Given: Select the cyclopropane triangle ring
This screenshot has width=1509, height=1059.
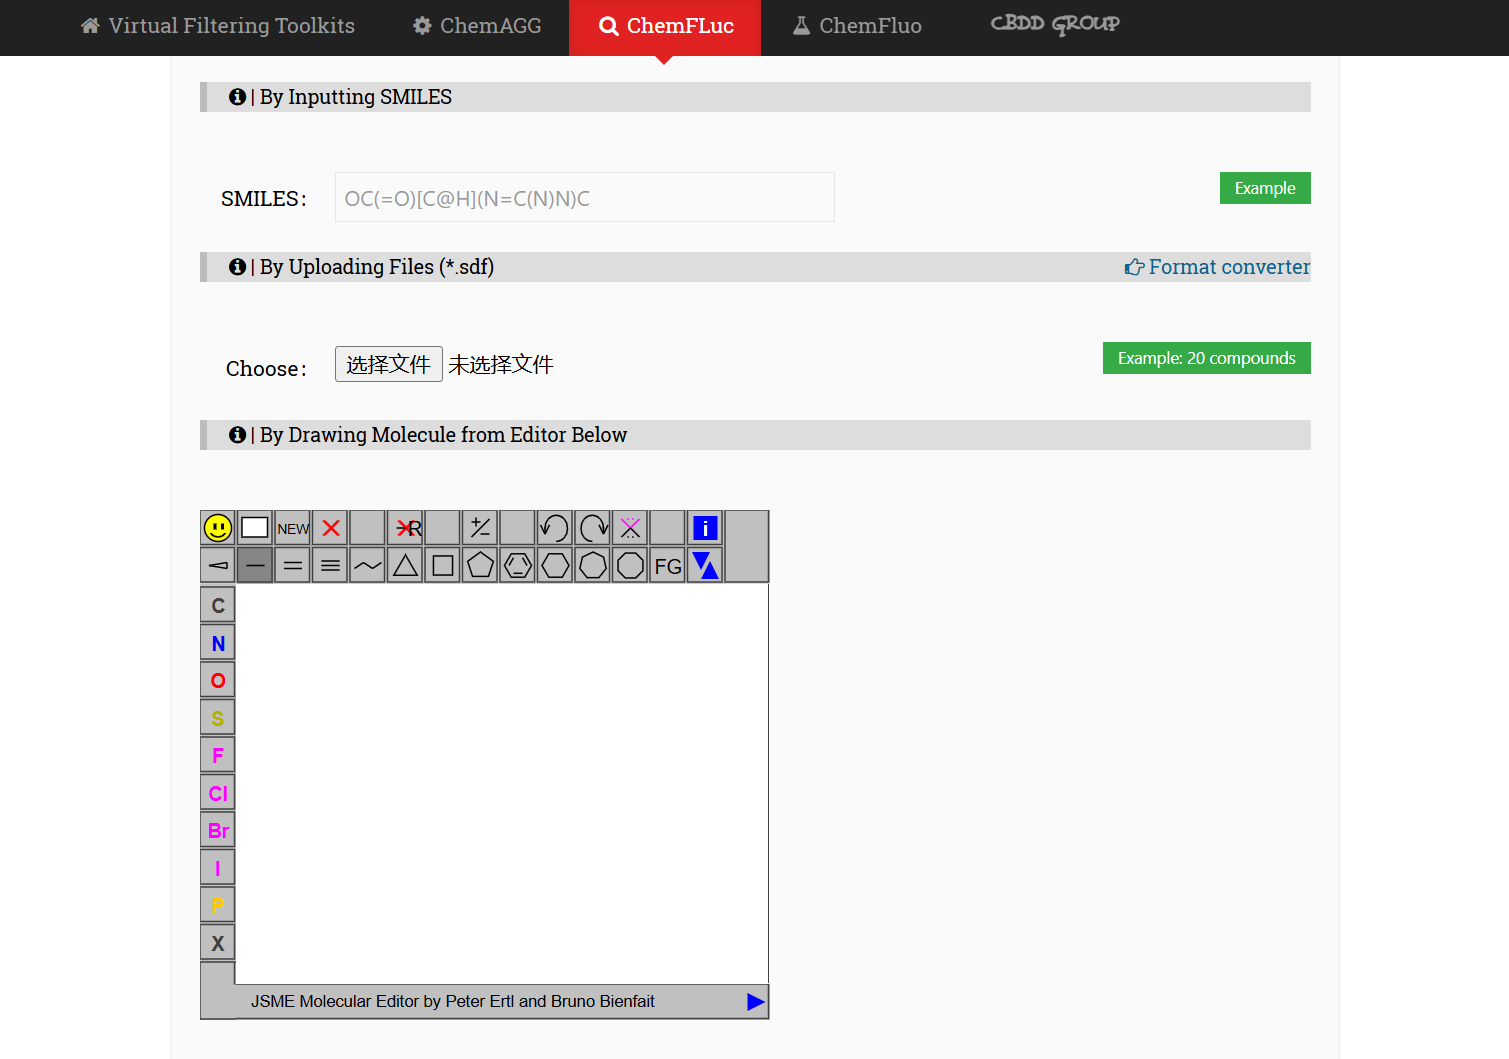Looking at the screenshot, I should coord(405,566).
